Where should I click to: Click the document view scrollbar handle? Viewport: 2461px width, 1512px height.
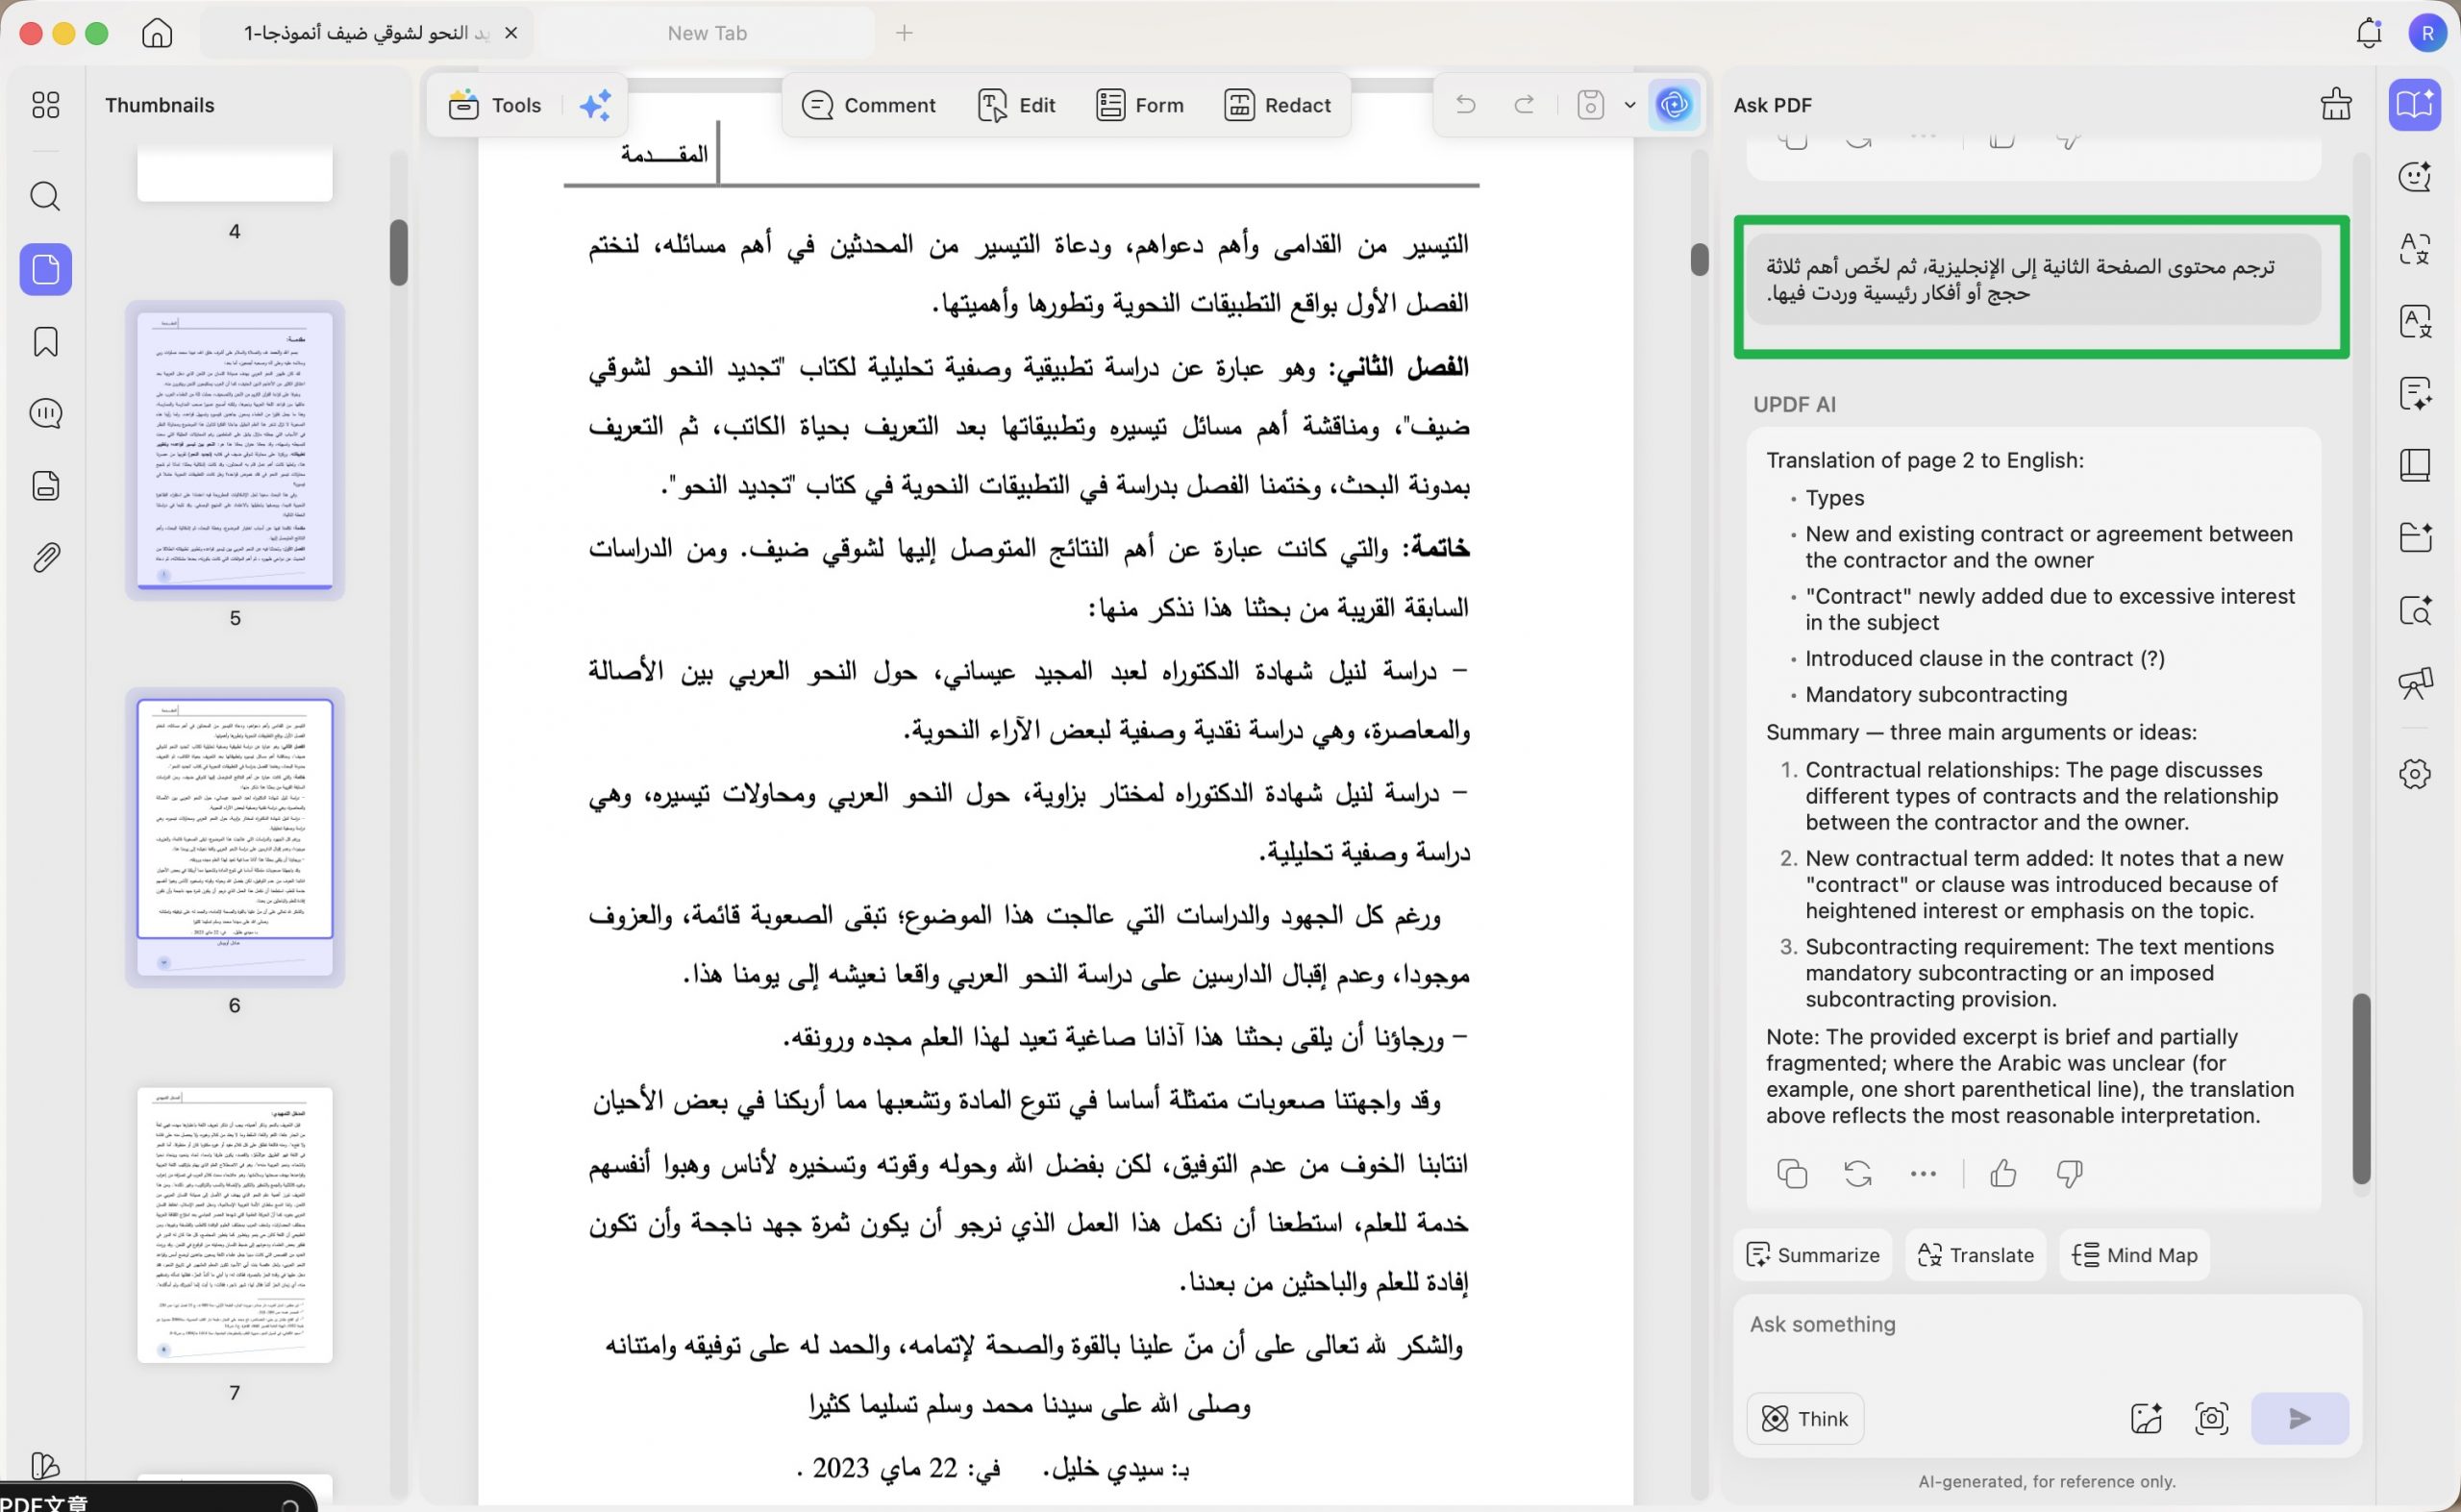pos(1699,259)
